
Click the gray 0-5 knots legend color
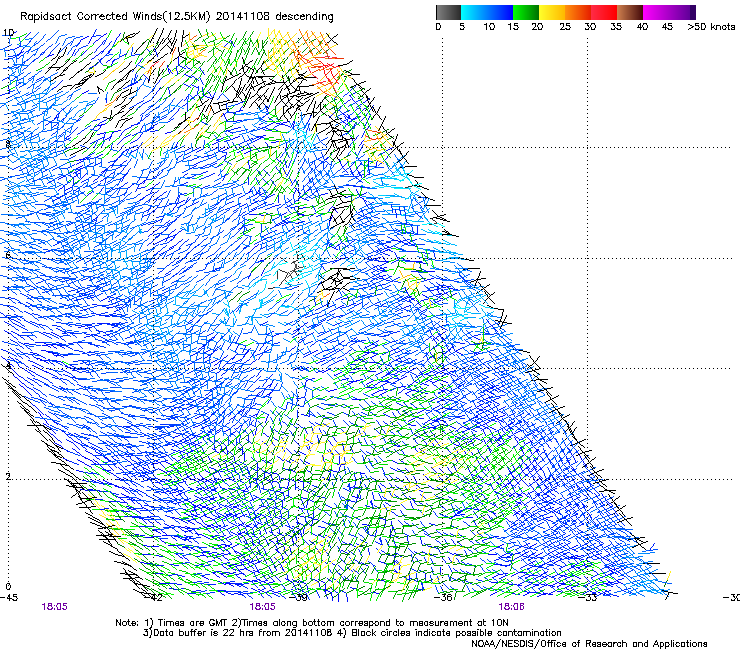(x=448, y=12)
